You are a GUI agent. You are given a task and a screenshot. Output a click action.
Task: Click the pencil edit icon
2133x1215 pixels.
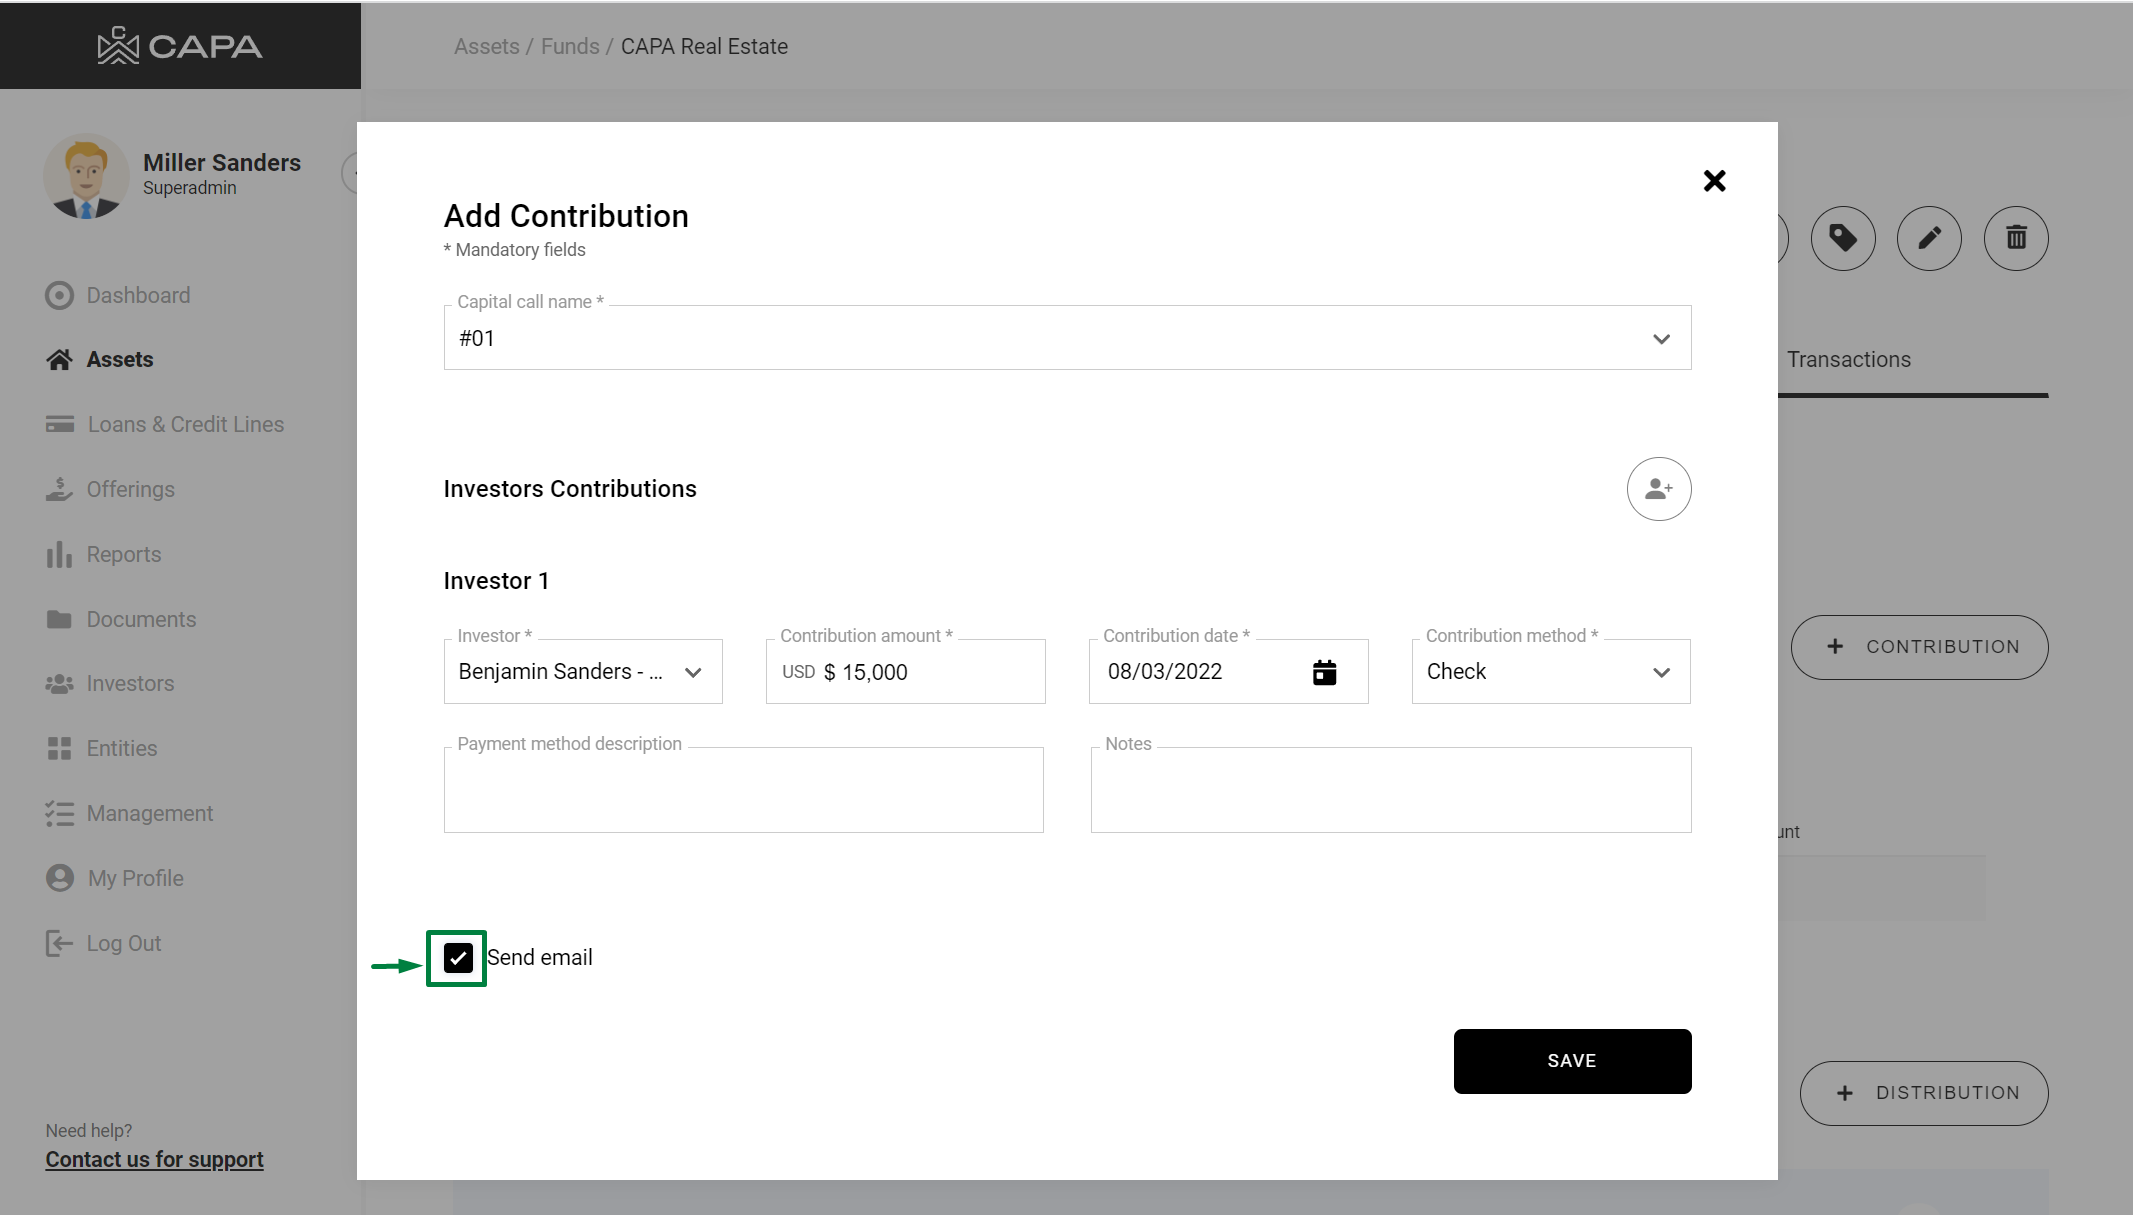1929,238
